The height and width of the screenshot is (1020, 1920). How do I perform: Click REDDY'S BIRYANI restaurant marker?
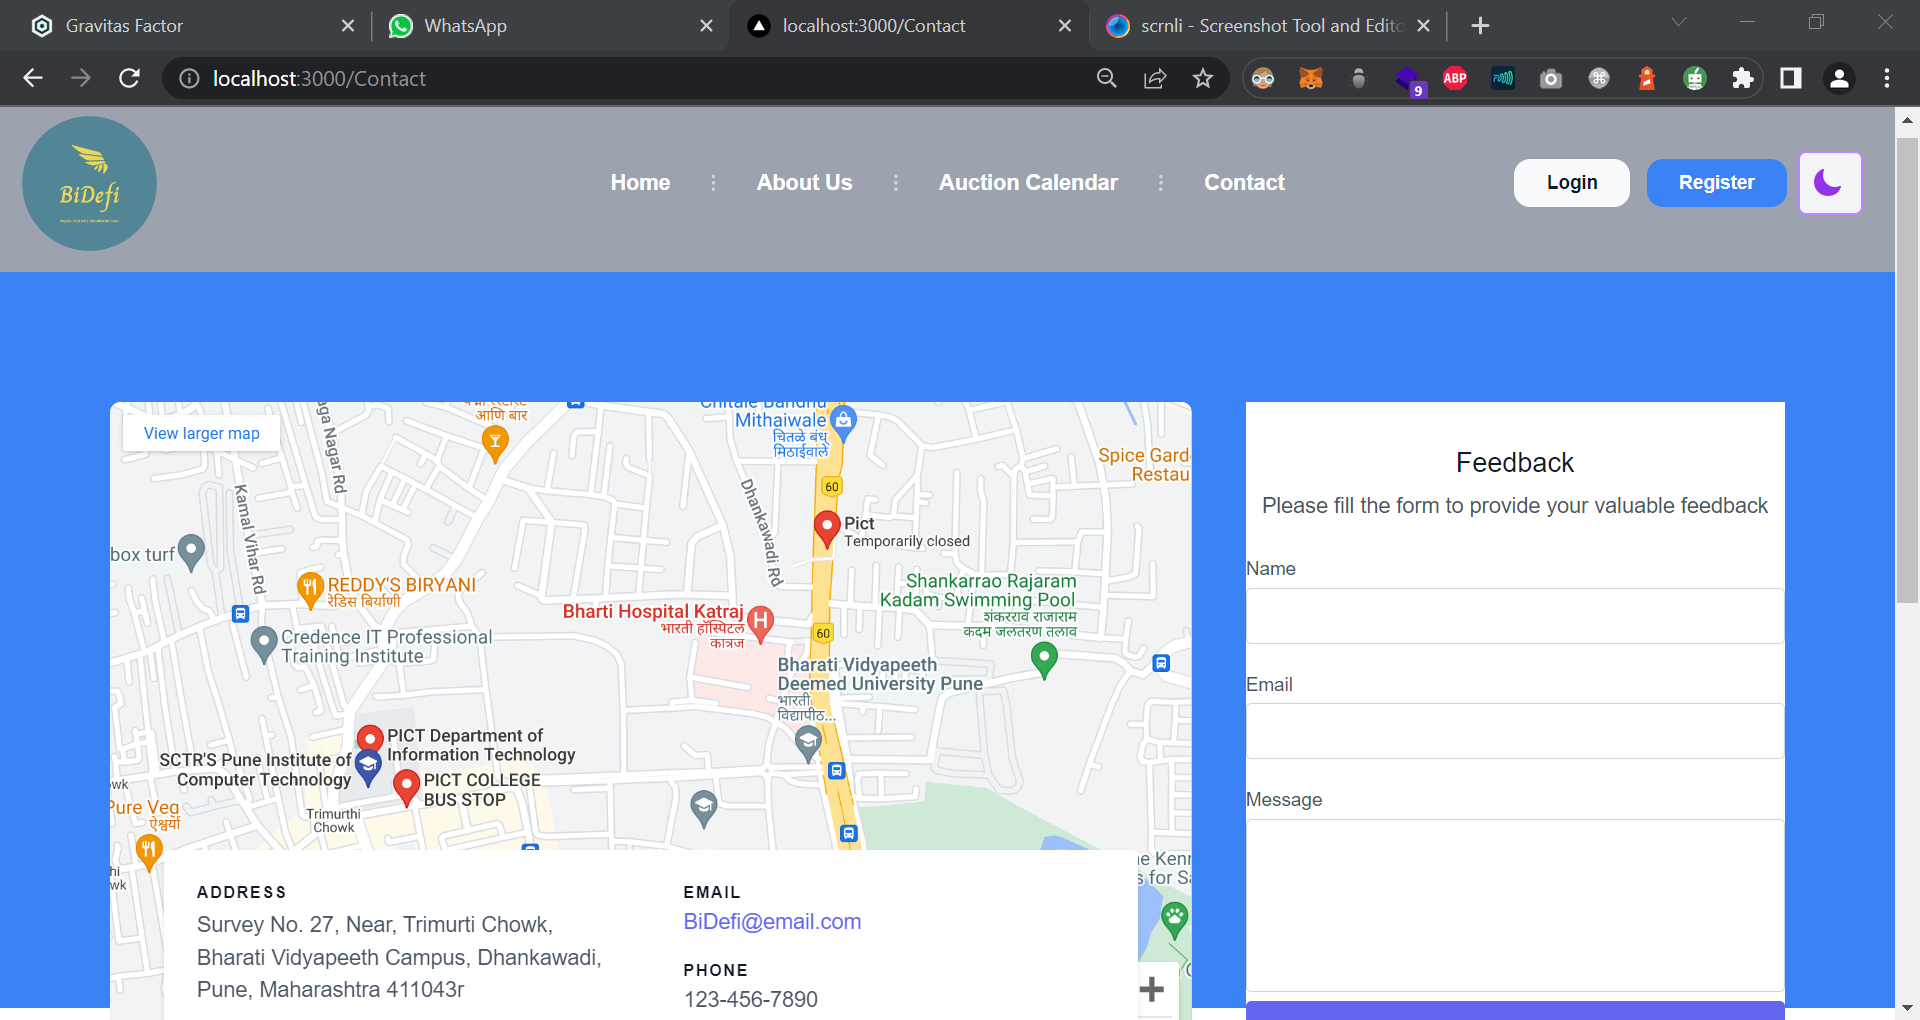310,589
